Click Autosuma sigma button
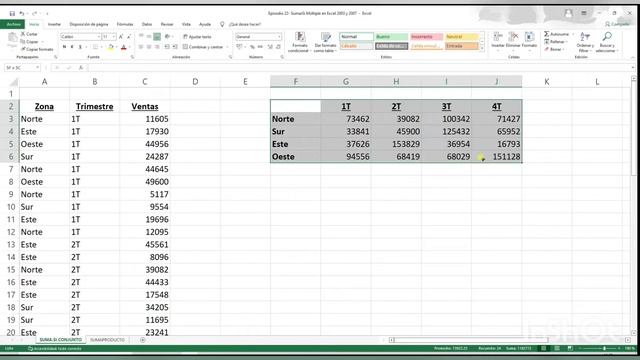640x360 pixels. [x=558, y=34]
